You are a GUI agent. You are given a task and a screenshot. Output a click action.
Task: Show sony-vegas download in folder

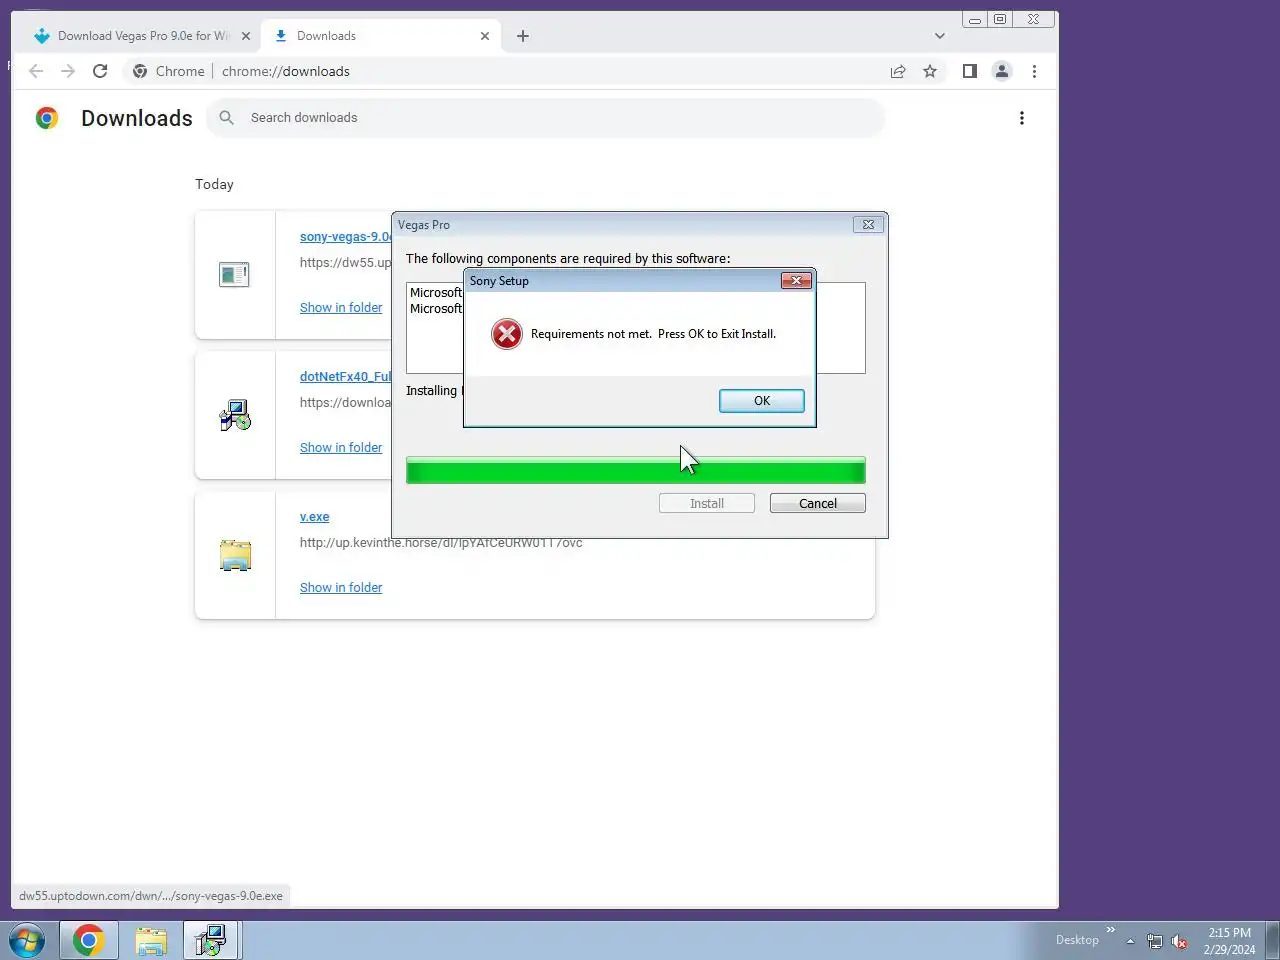[341, 307]
